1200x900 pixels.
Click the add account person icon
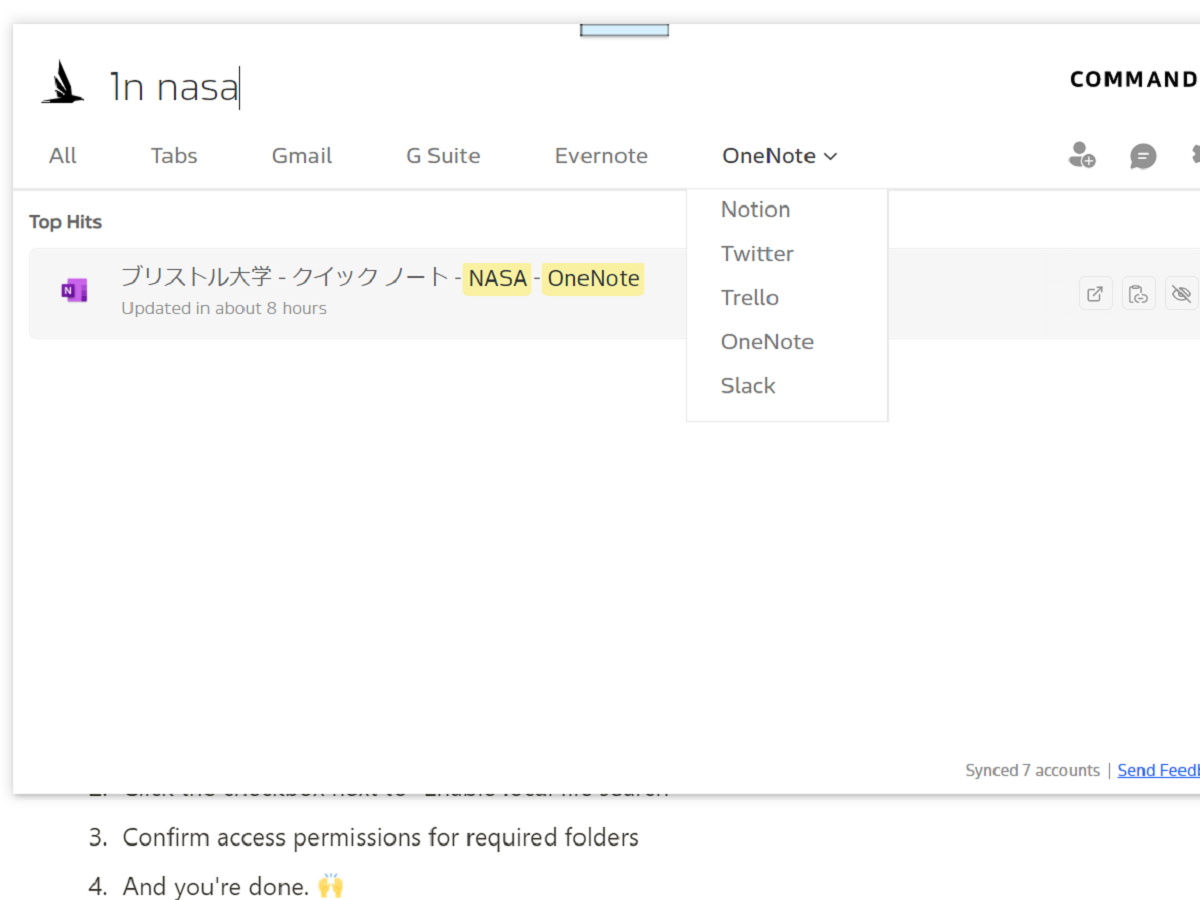pyautogui.click(x=1081, y=155)
